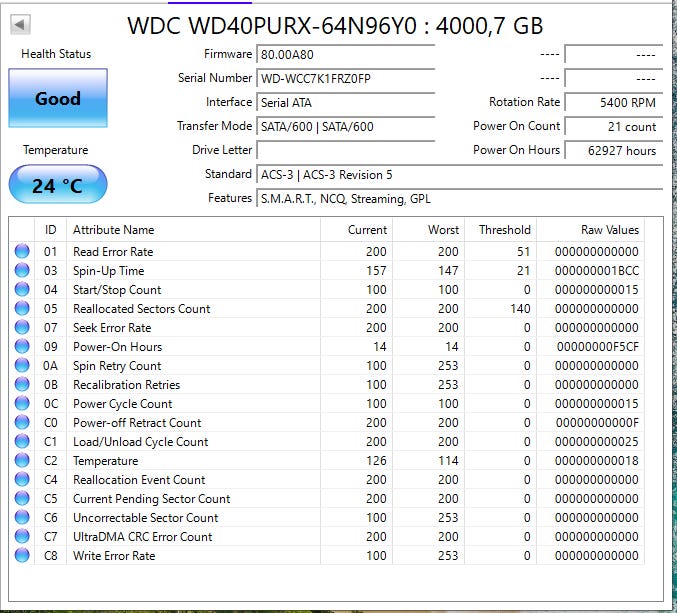Click the status icon for Write Error Rate
This screenshot has height=613, width=677.
click(x=22, y=555)
